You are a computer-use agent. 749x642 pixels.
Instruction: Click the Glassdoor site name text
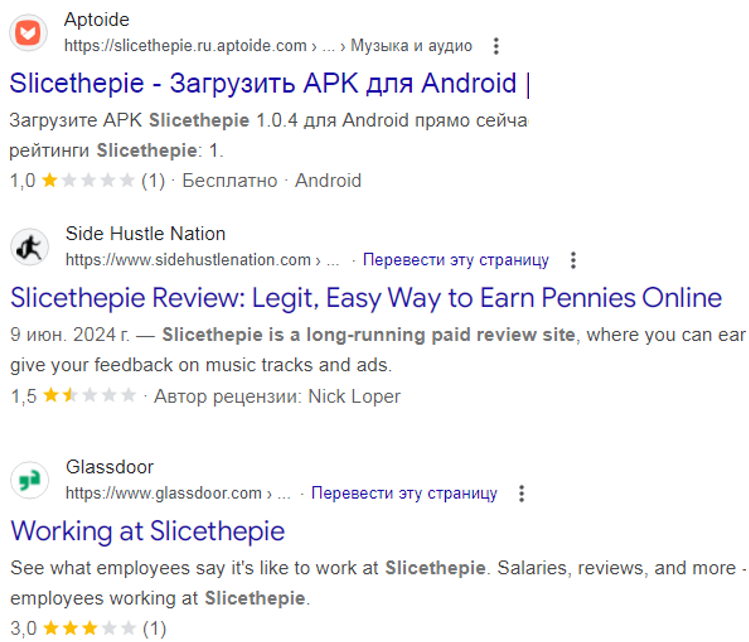[109, 467]
